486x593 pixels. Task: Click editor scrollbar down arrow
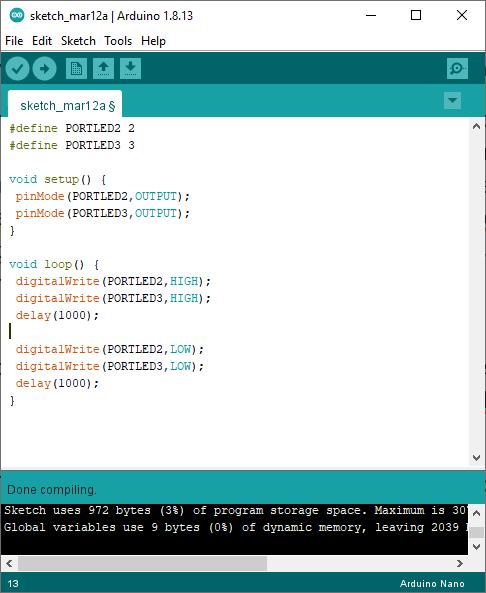point(477,458)
